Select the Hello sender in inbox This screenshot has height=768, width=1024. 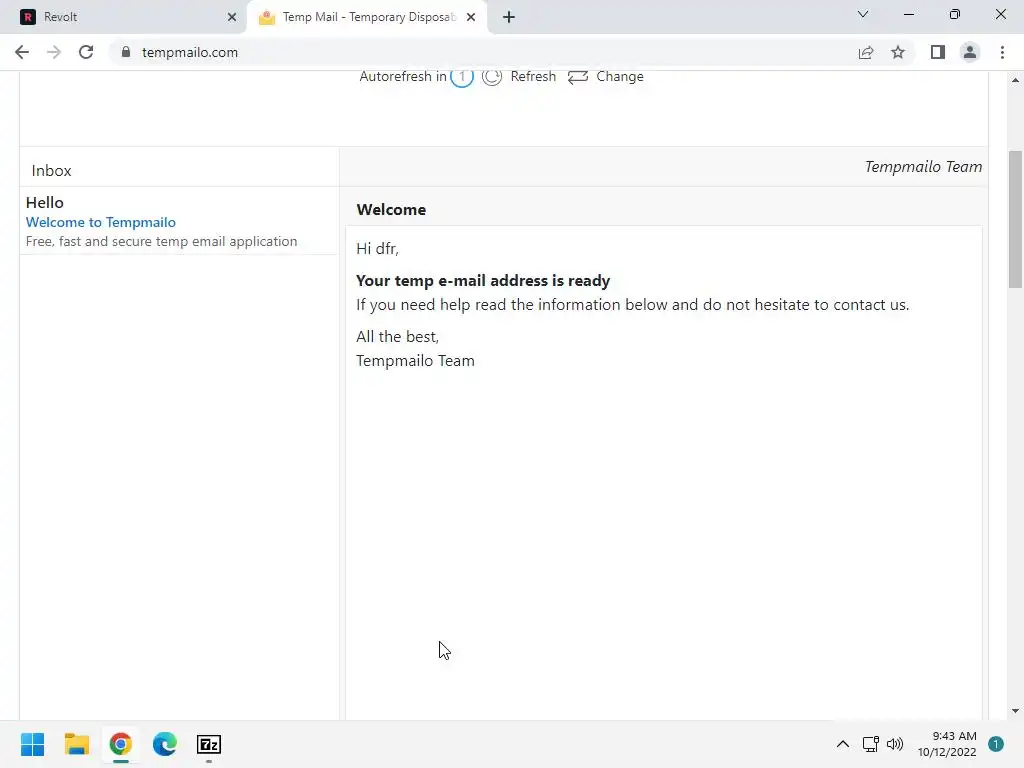point(44,202)
